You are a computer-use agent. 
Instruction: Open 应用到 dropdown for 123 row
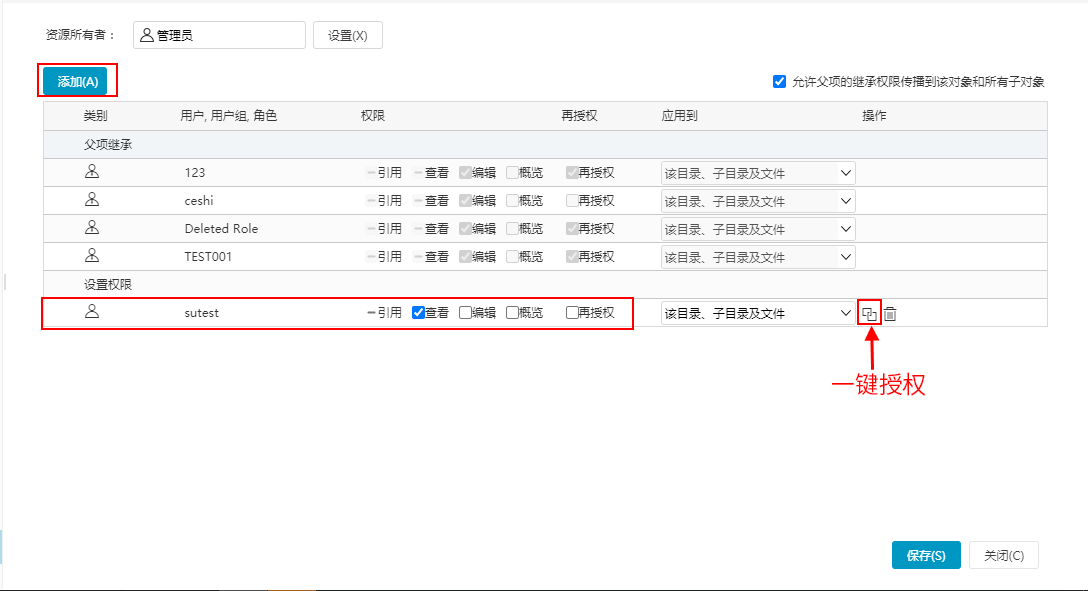pos(758,173)
